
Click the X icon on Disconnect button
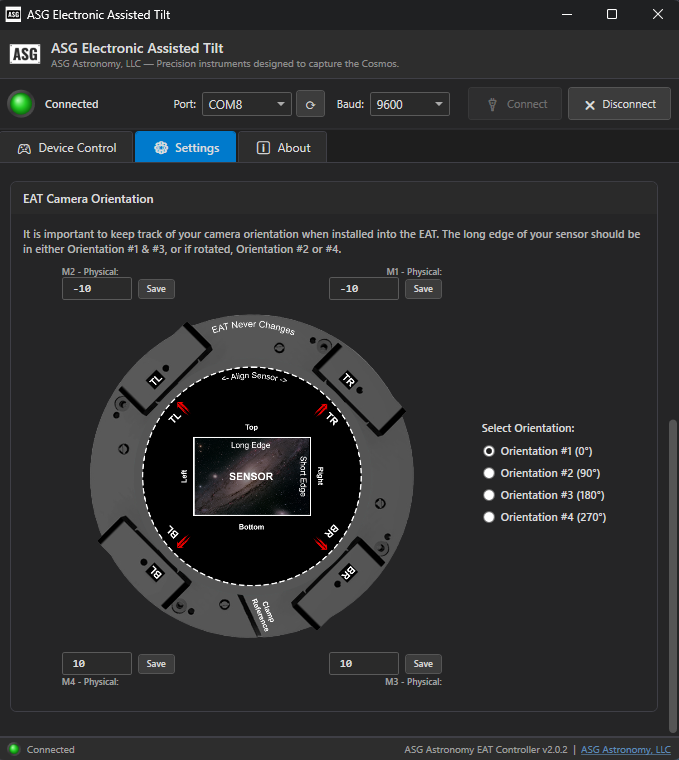tap(590, 104)
